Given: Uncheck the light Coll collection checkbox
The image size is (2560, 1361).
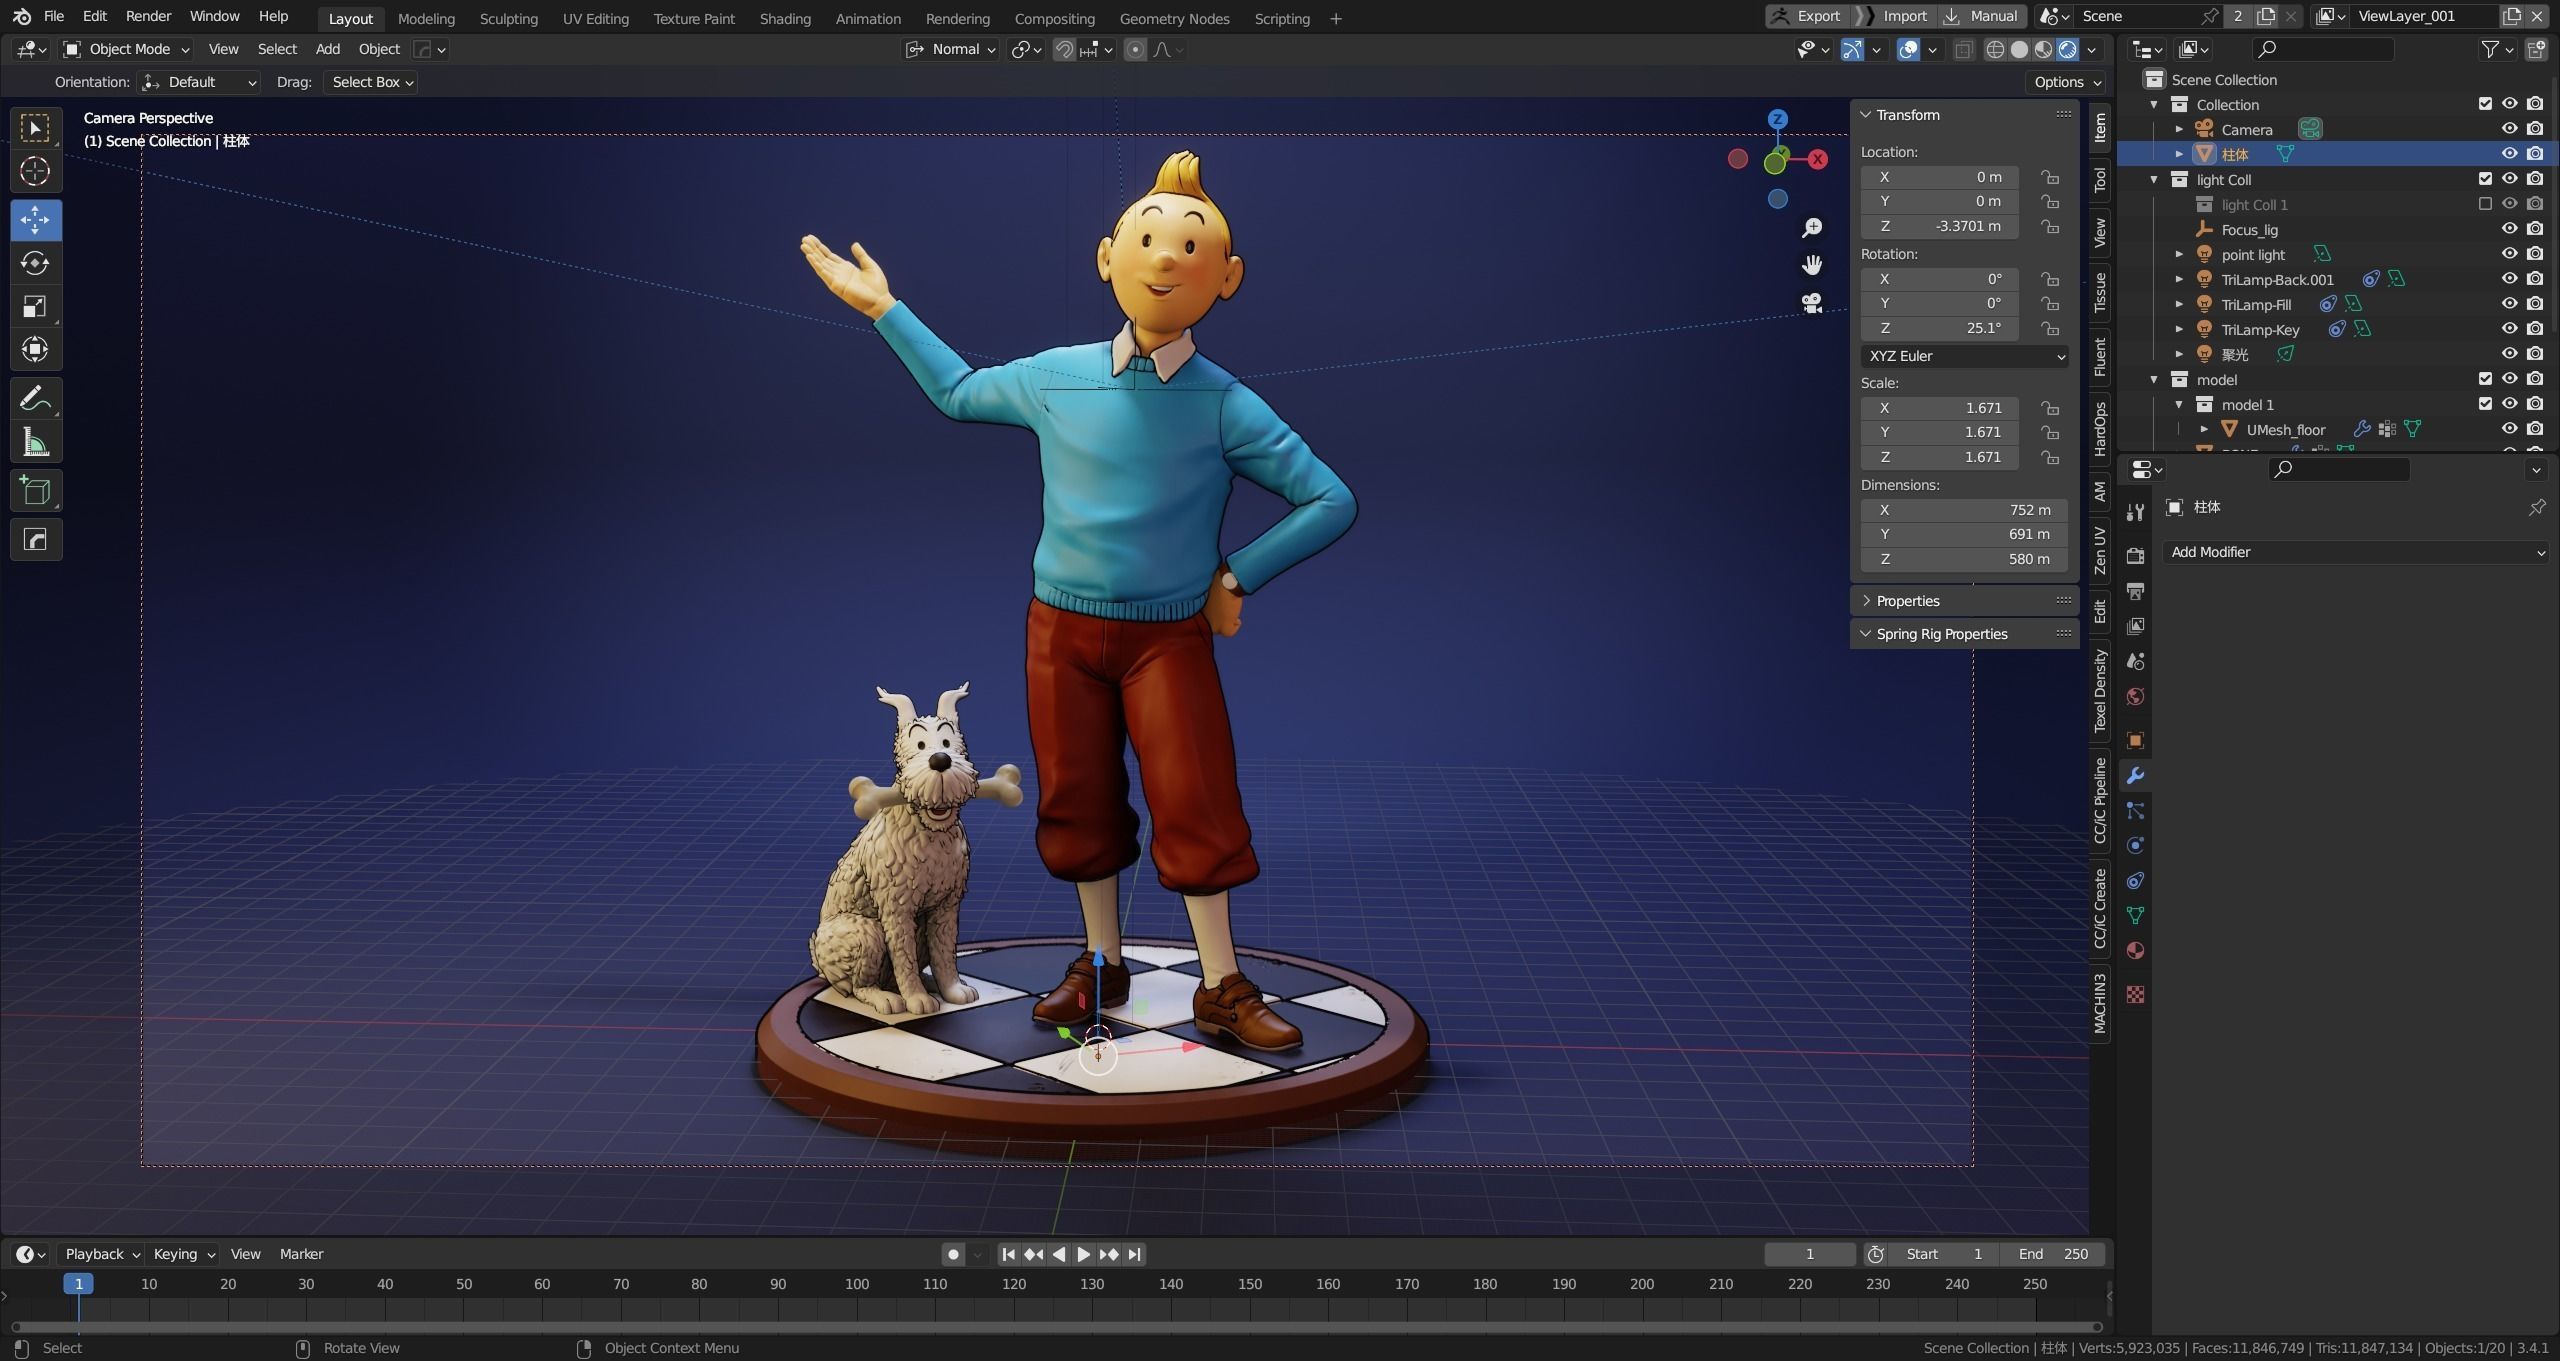Looking at the screenshot, I should click(2484, 179).
